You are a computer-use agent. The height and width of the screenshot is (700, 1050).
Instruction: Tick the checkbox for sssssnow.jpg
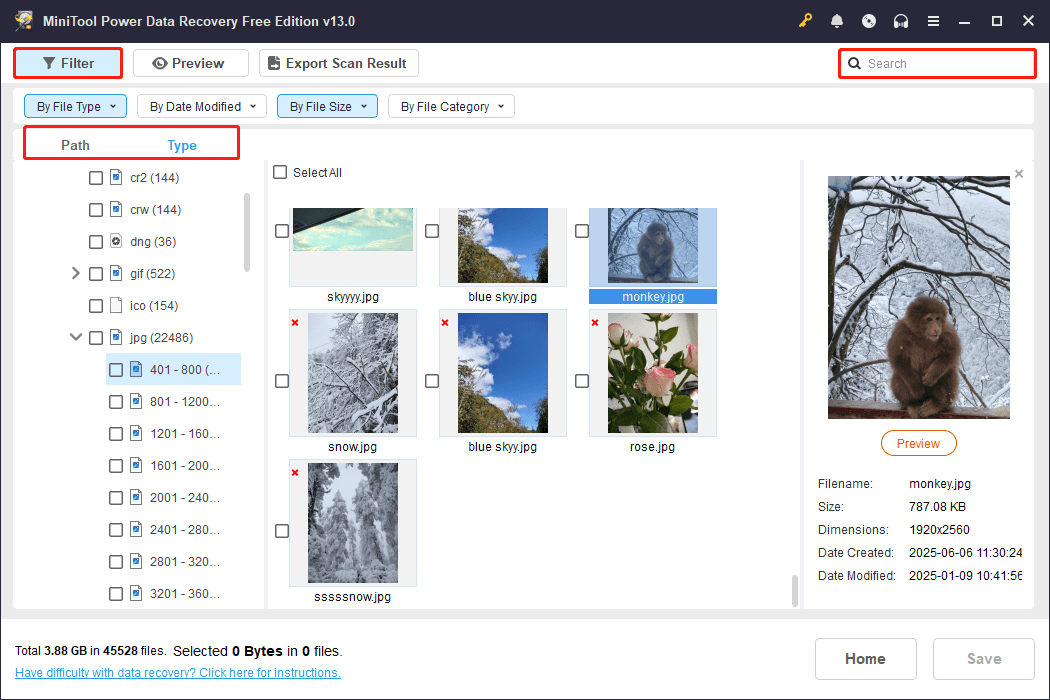click(282, 531)
